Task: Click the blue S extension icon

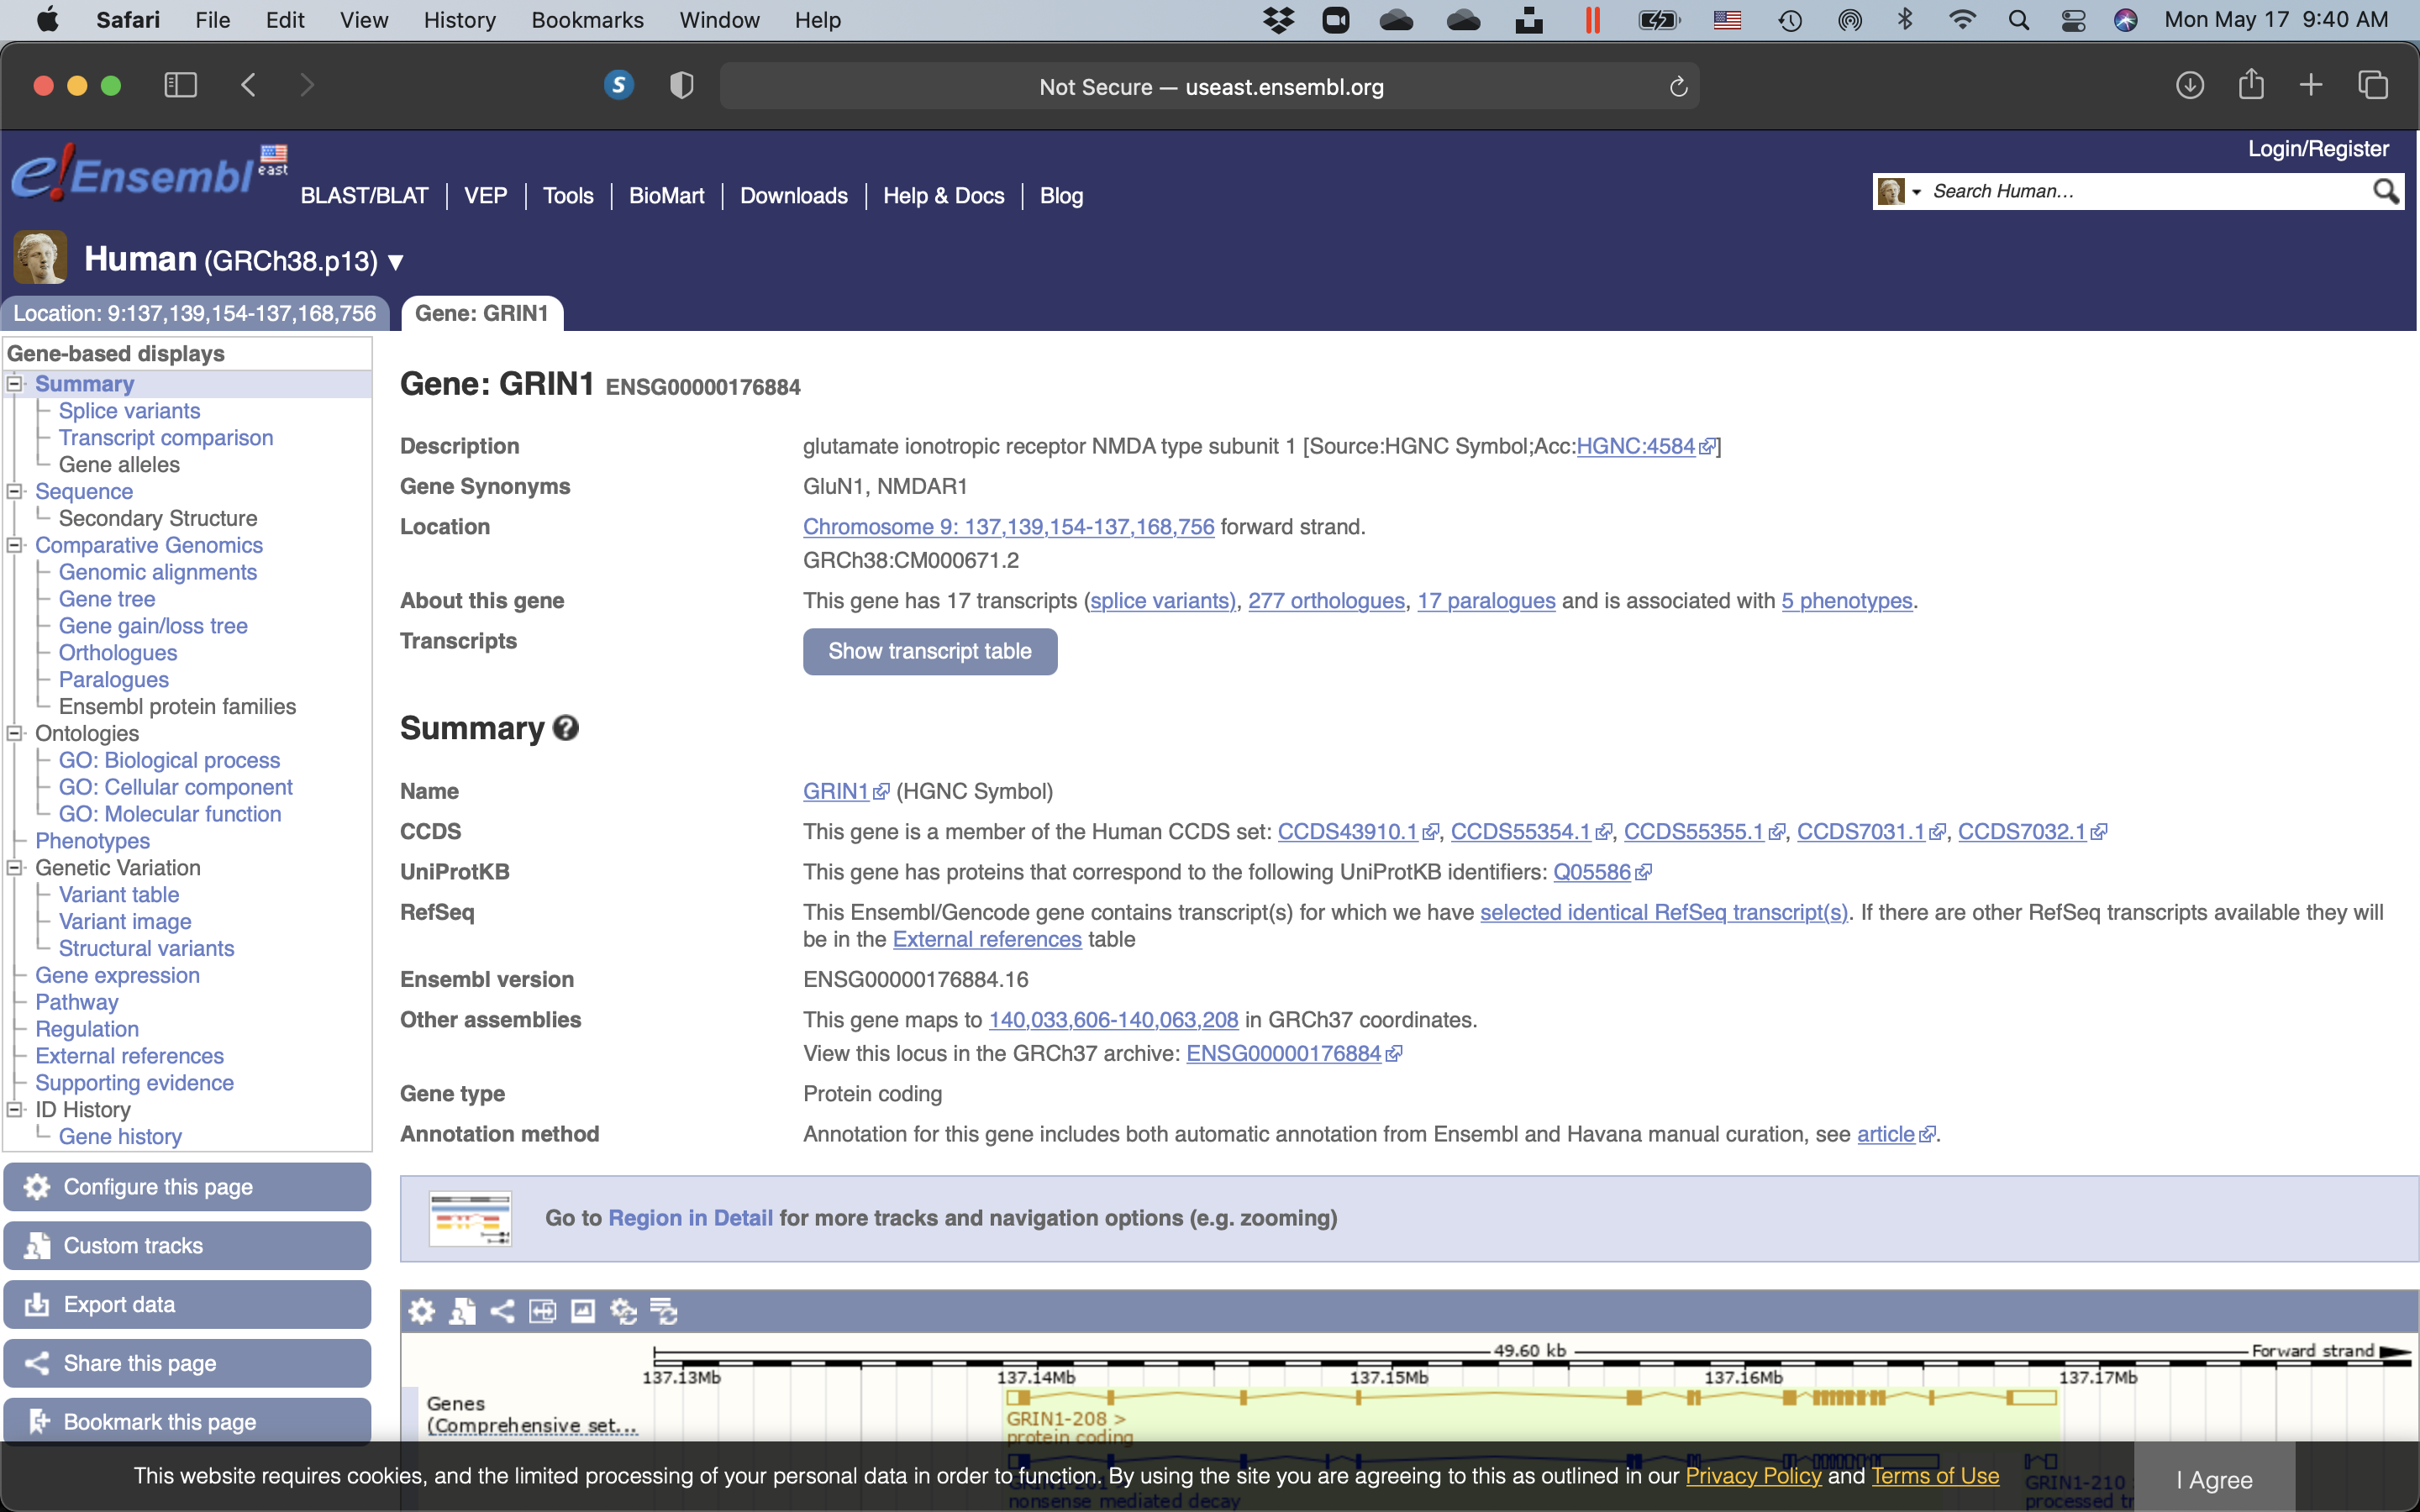Action: 619,85
